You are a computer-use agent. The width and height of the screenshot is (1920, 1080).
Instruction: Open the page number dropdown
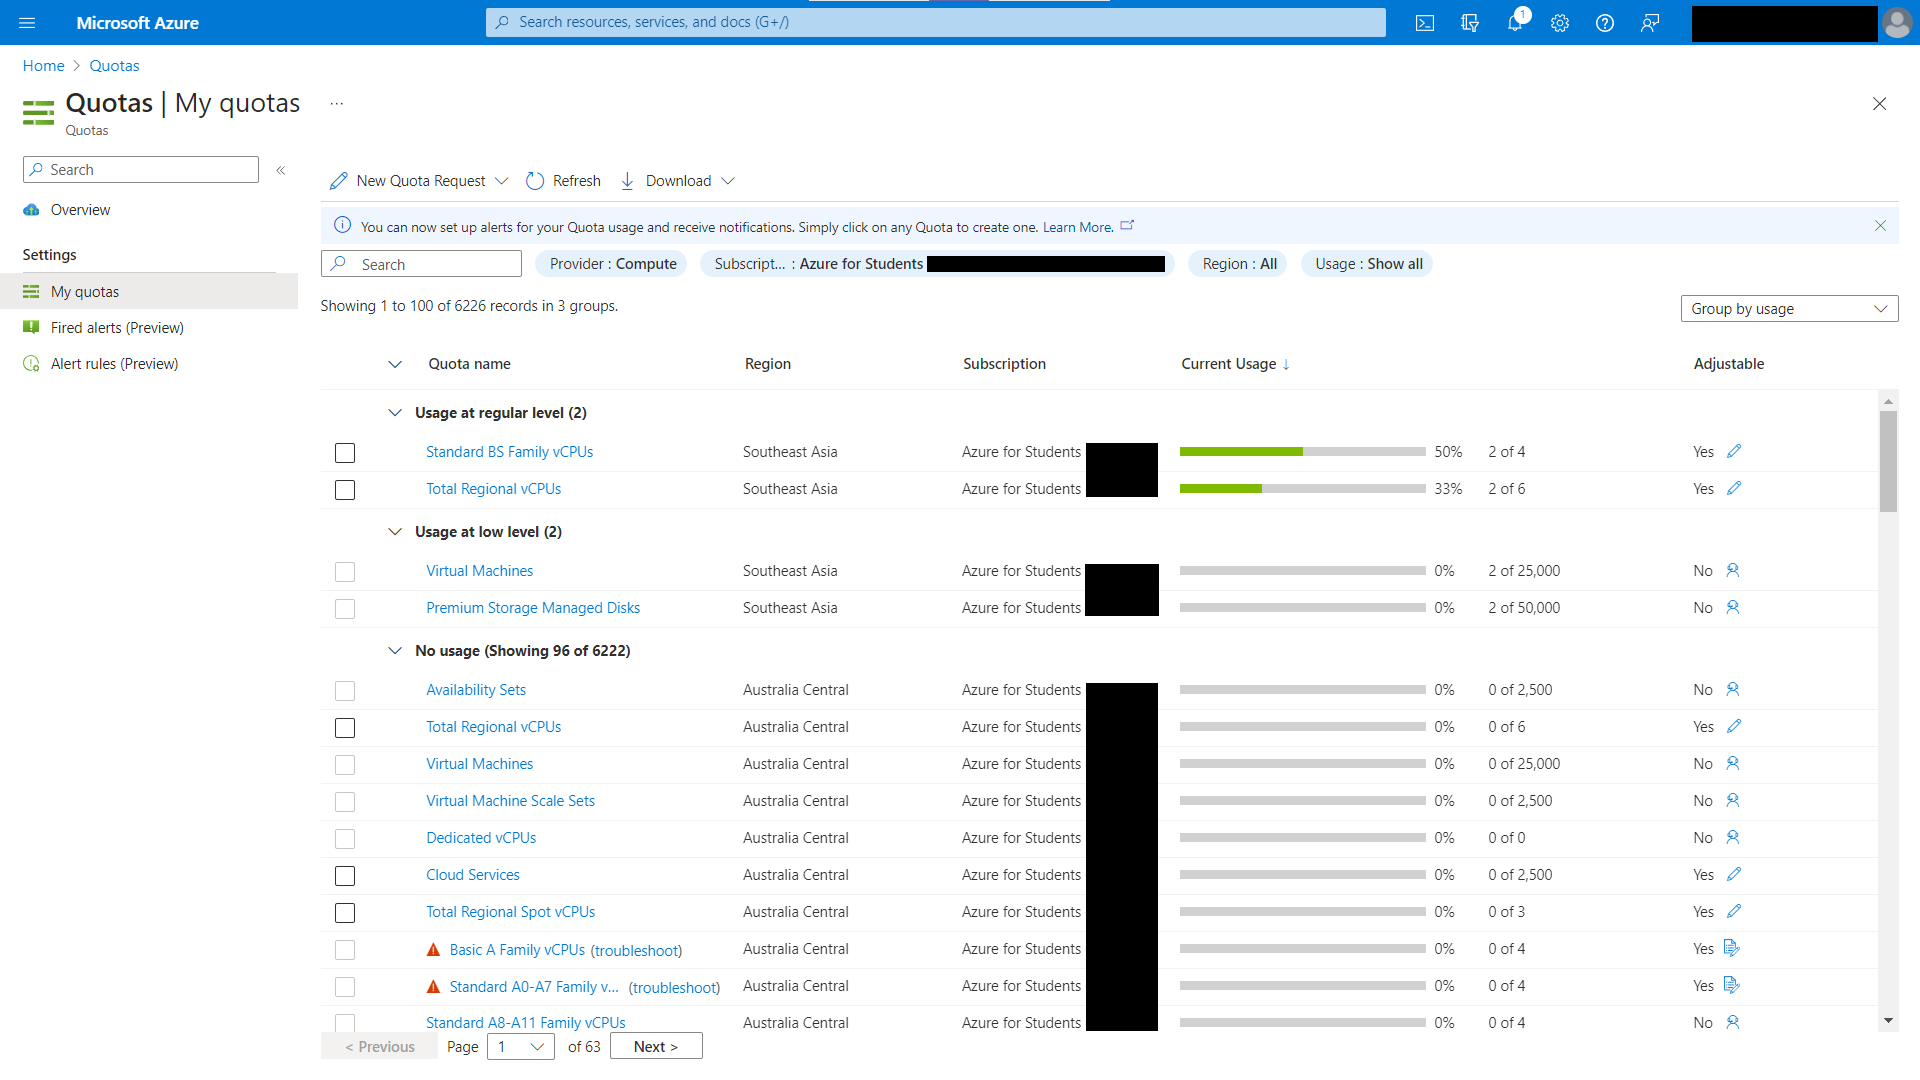click(521, 1047)
